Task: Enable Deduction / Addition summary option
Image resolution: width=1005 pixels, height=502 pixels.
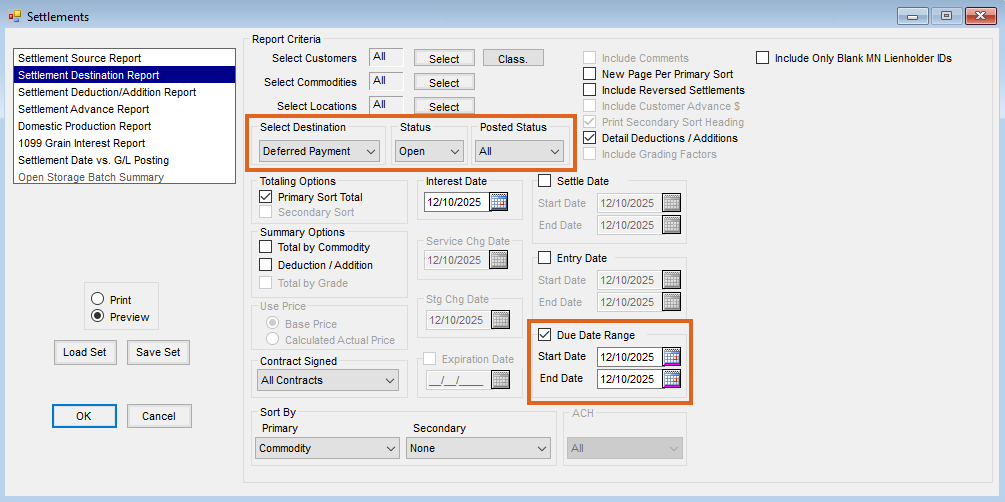Action: click(x=265, y=265)
